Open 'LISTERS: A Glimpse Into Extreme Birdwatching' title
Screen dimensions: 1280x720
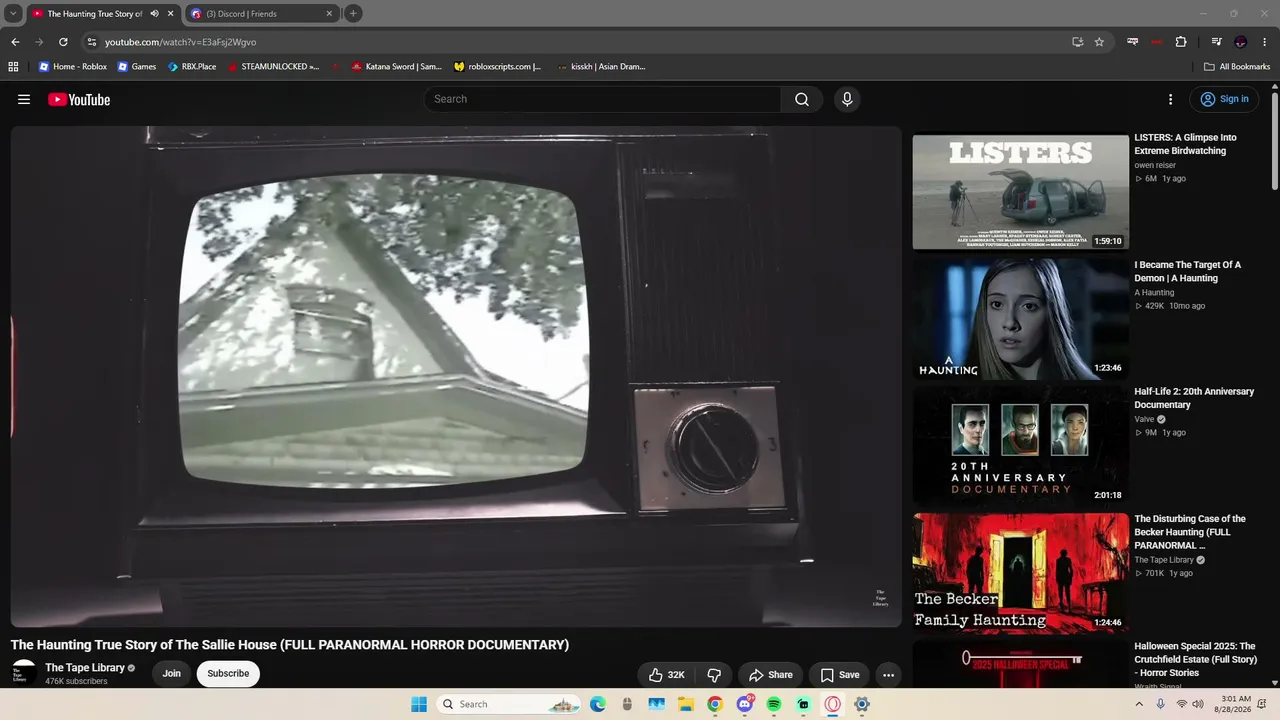(x=1185, y=144)
